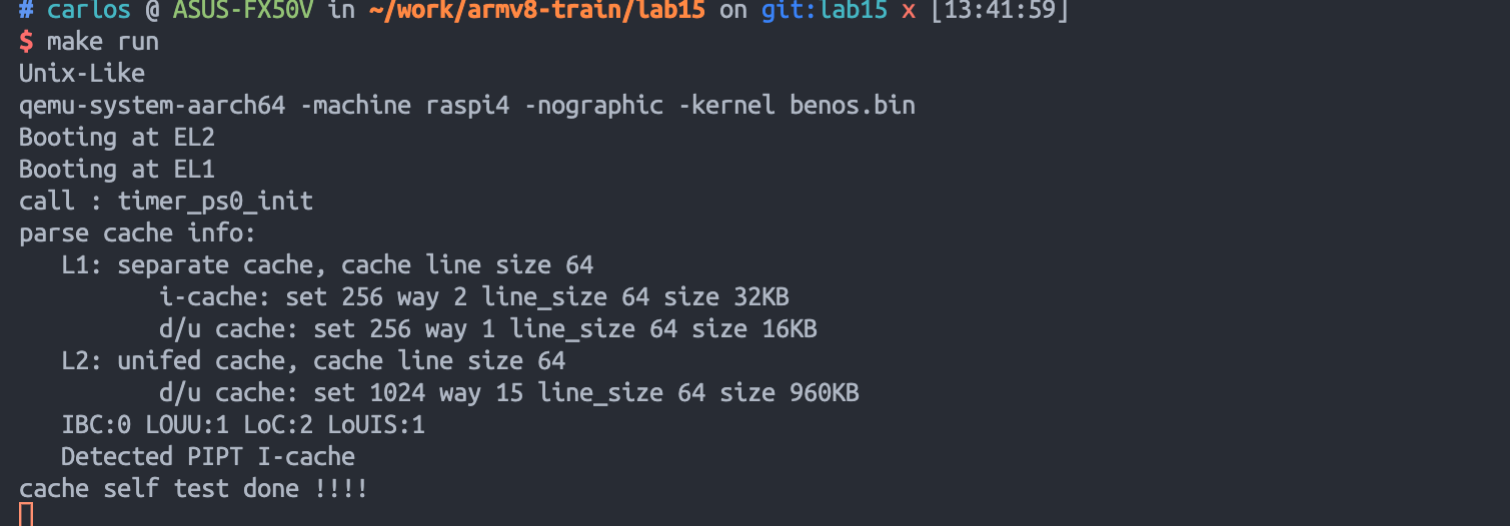The height and width of the screenshot is (526, 1510).
Task: Click the "IBC:0 LOUU:1 LoC:2 LoUIS:1" line
Action: (243, 425)
